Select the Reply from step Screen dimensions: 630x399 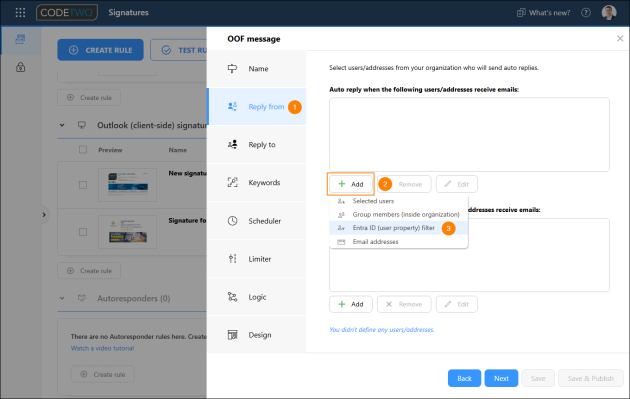[x=257, y=106]
